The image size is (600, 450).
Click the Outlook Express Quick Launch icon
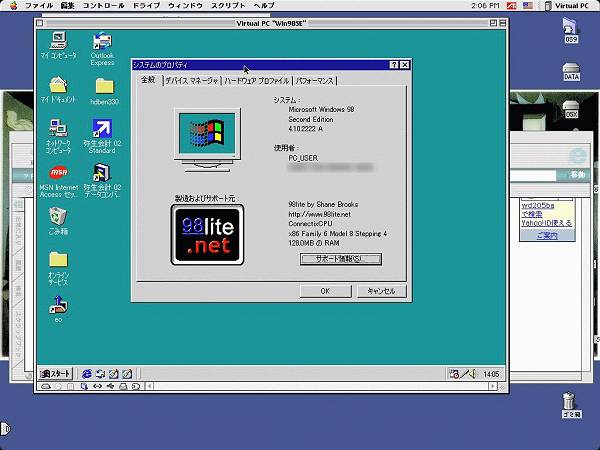100,373
